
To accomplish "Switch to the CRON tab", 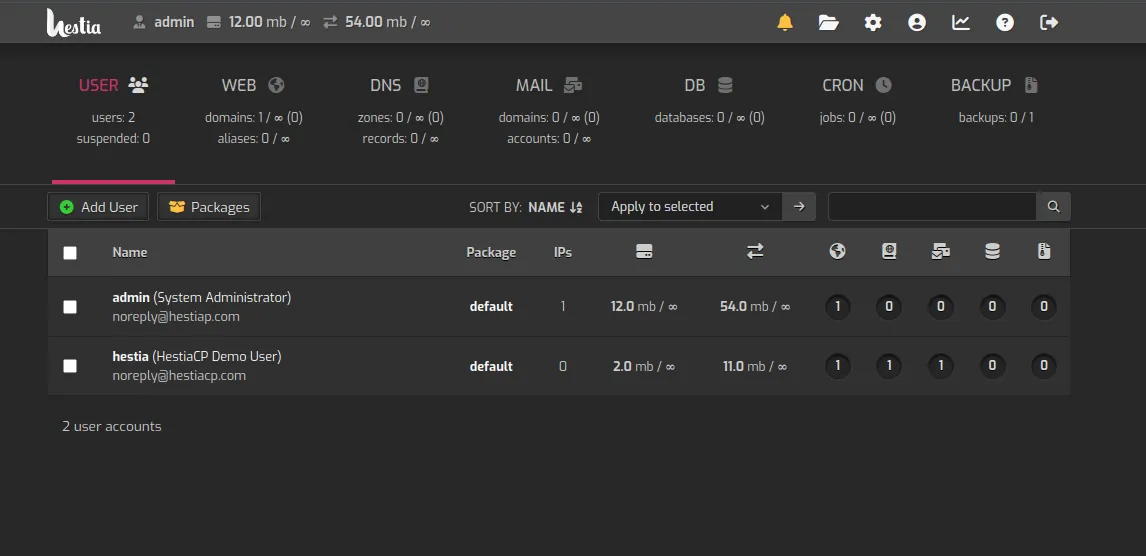I will point(857,85).
